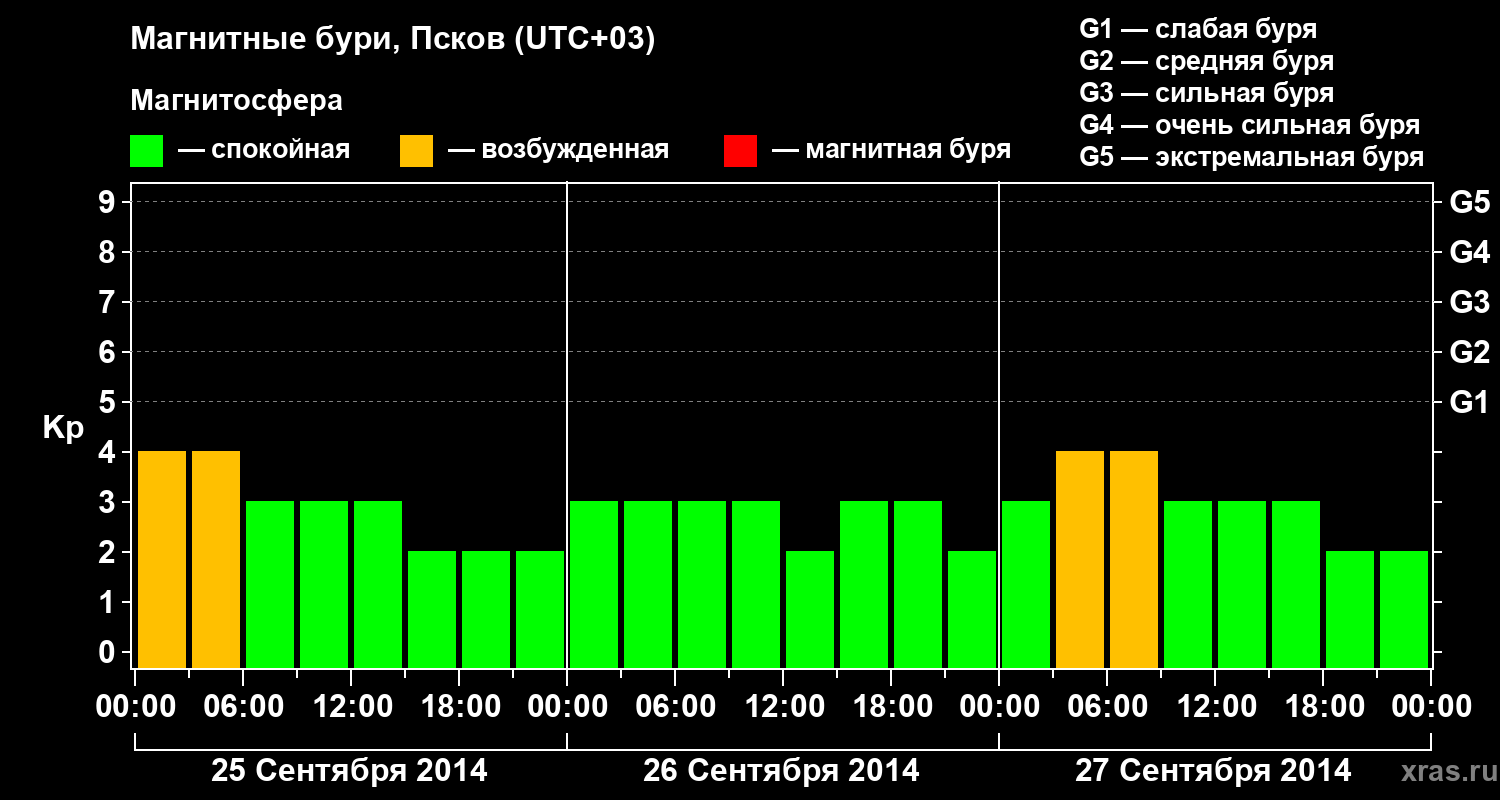The height and width of the screenshot is (800, 1500).
Task: Click the '18:00' time label for 27 Сентября
Action: pyautogui.click(x=1323, y=707)
